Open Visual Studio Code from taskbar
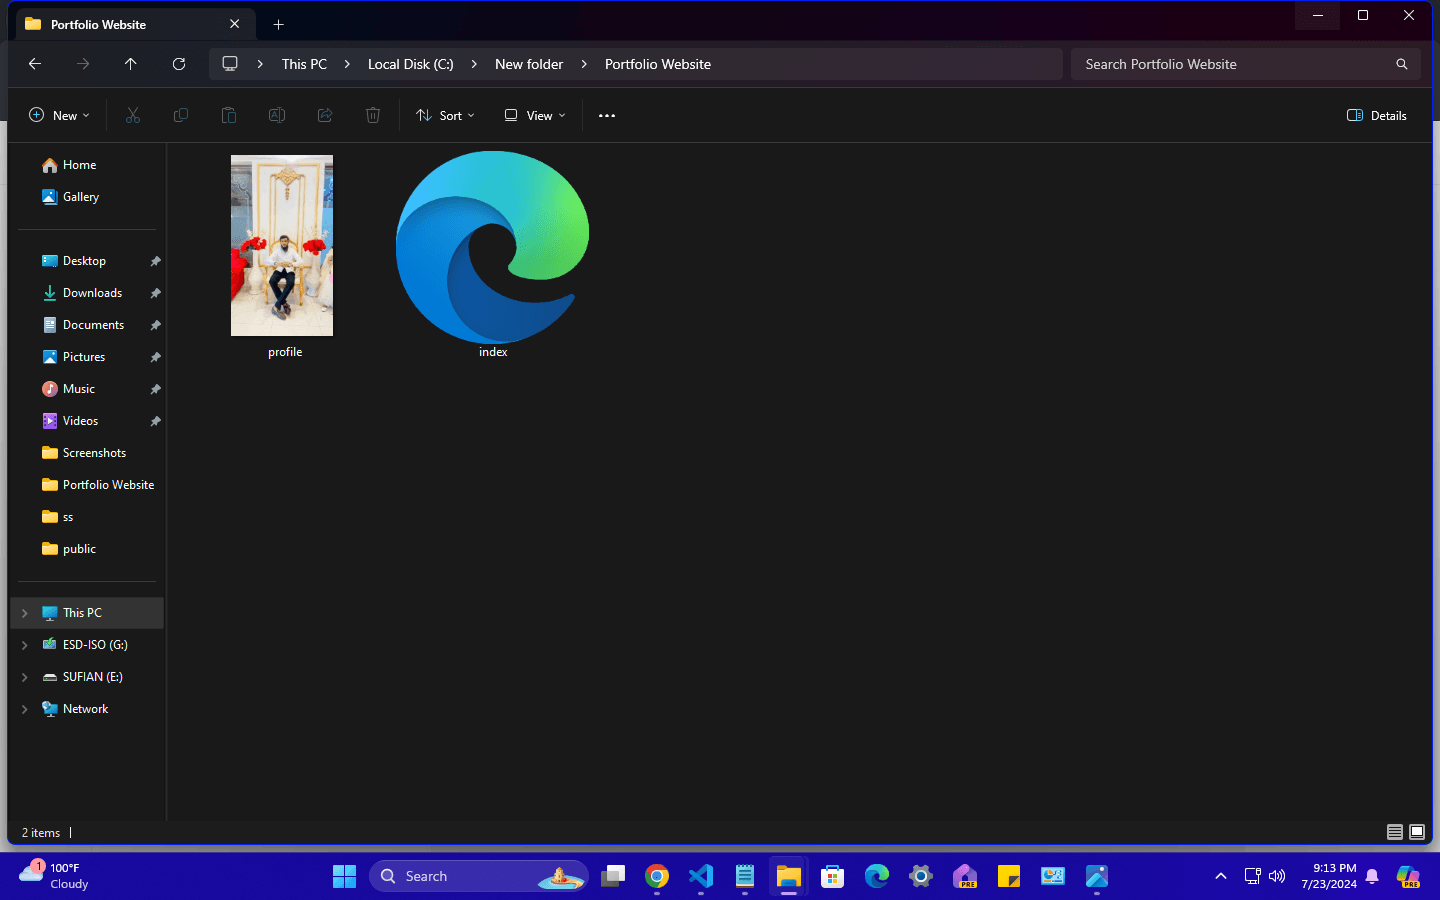1440x900 pixels. click(x=701, y=876)
